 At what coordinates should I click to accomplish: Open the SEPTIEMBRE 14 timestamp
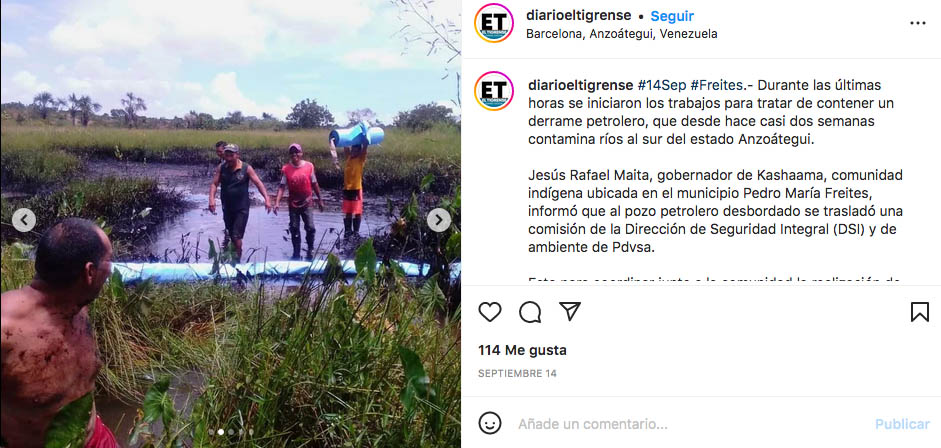(x=517, y=374)
